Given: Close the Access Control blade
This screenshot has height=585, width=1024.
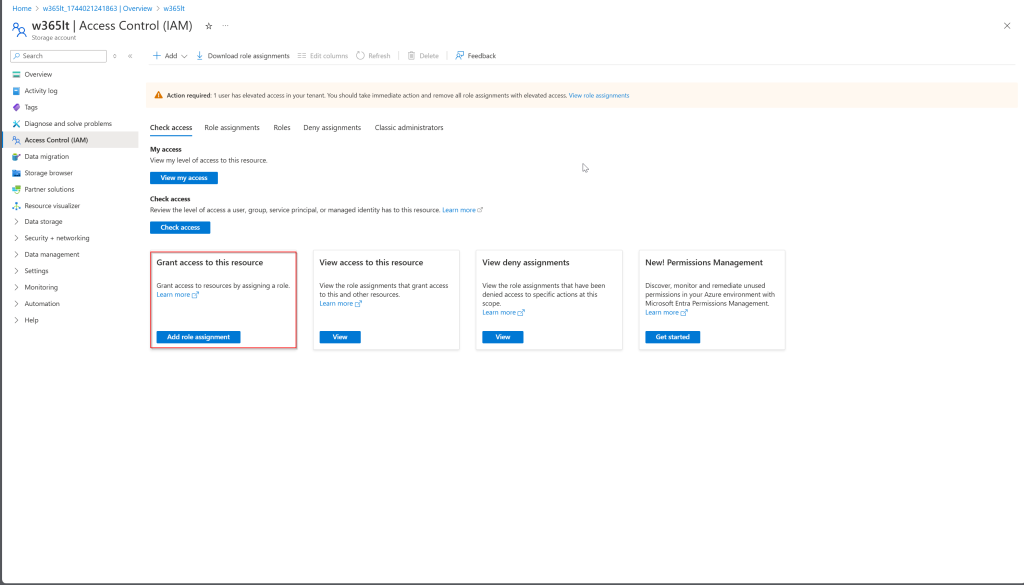Looking at the screenshot, I should 1006,26.
